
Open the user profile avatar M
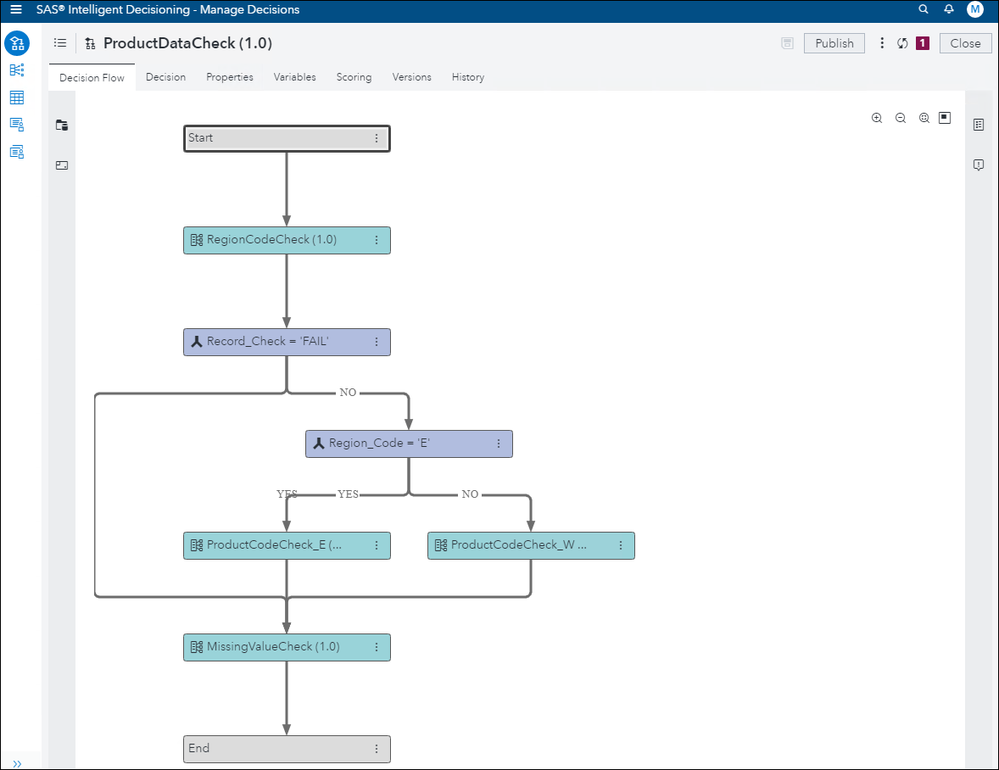coord(975,9)
